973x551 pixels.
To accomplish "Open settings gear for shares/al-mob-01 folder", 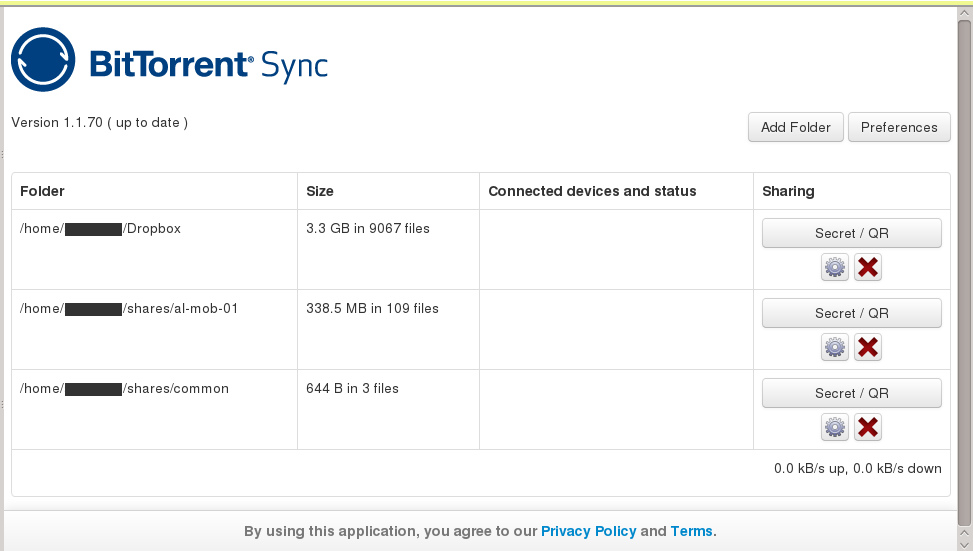I will coord(835,347).
